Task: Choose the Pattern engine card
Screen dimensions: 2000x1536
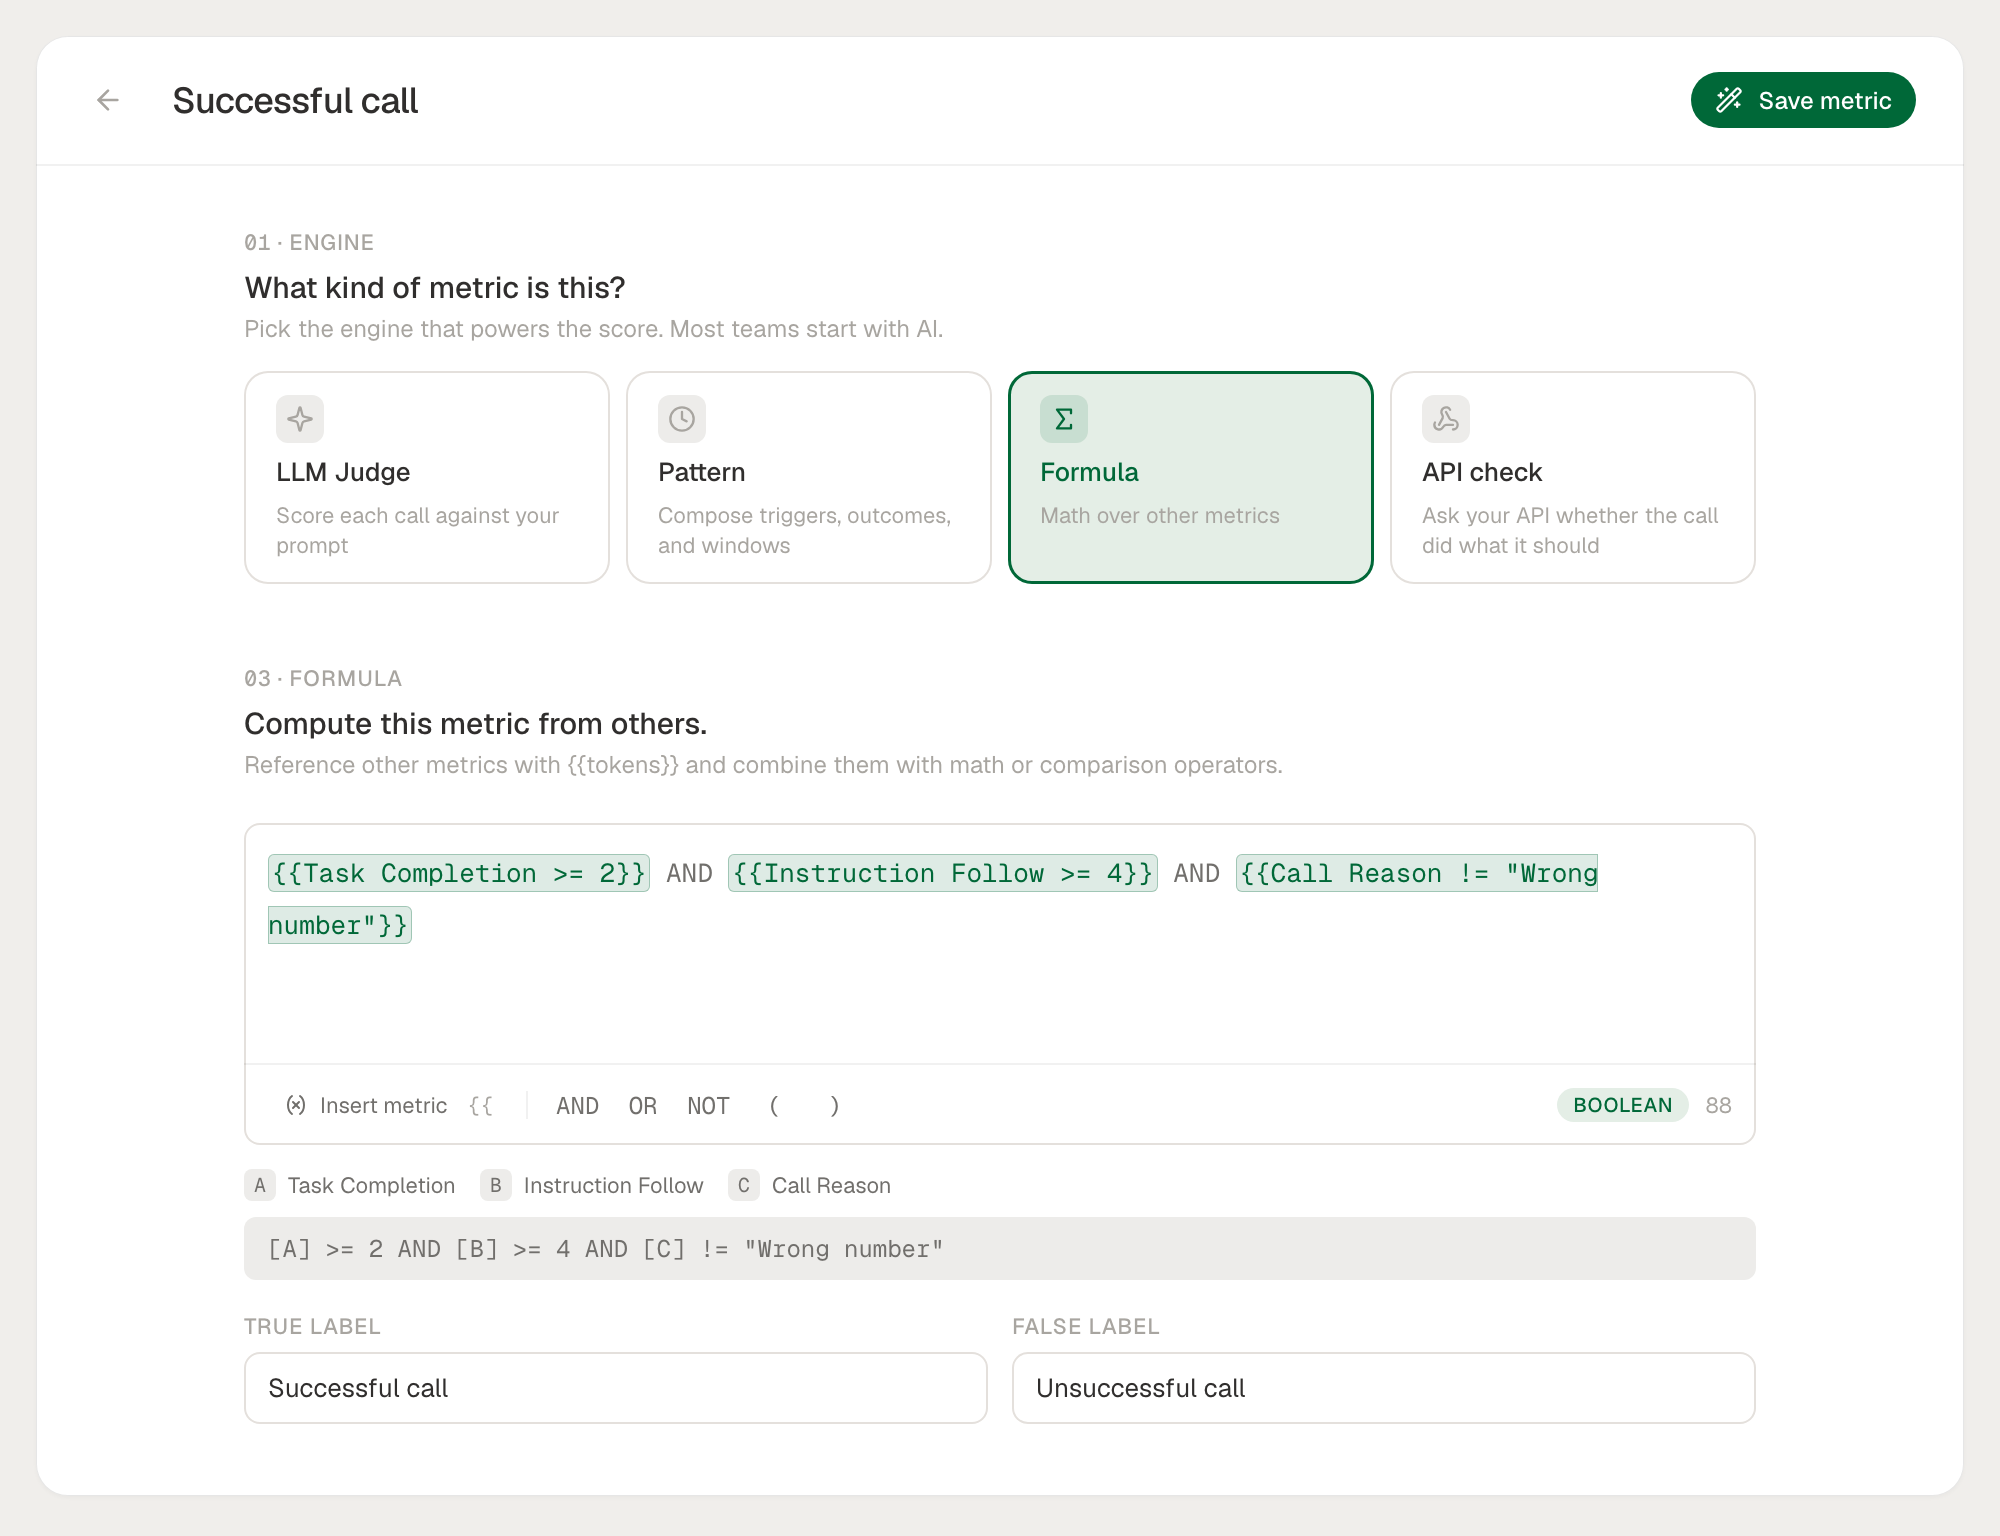Action: (x=809, y=477)
